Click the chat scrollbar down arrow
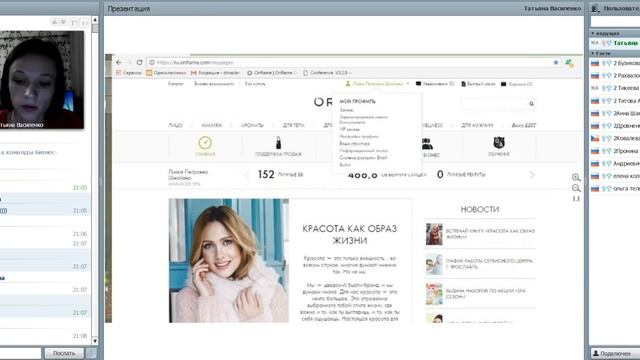Image resolution: width=640 pixels, height=360 pixels. click(95, 341)
